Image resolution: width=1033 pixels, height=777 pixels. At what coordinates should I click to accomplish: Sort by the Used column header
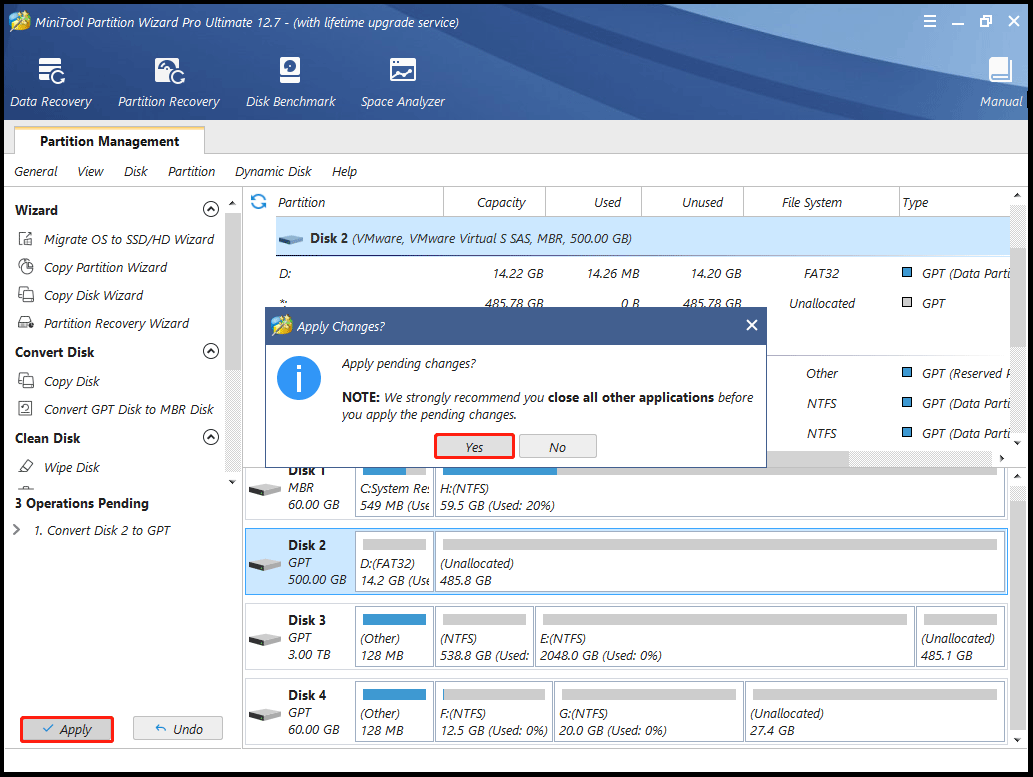[x=594, y=202]
